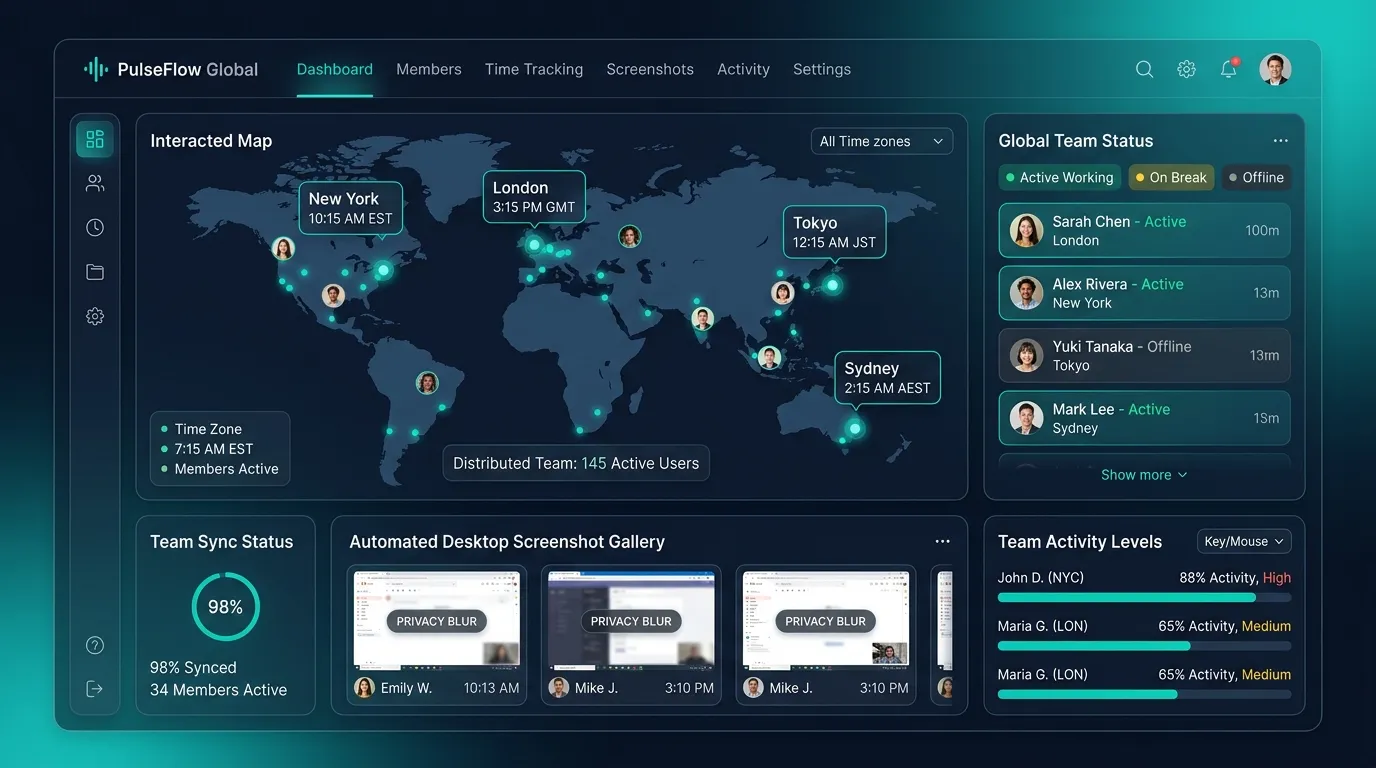Click Sarah Chen's avatar in team status
This screenshot has height=768, width=1376.
[1026, 230]
